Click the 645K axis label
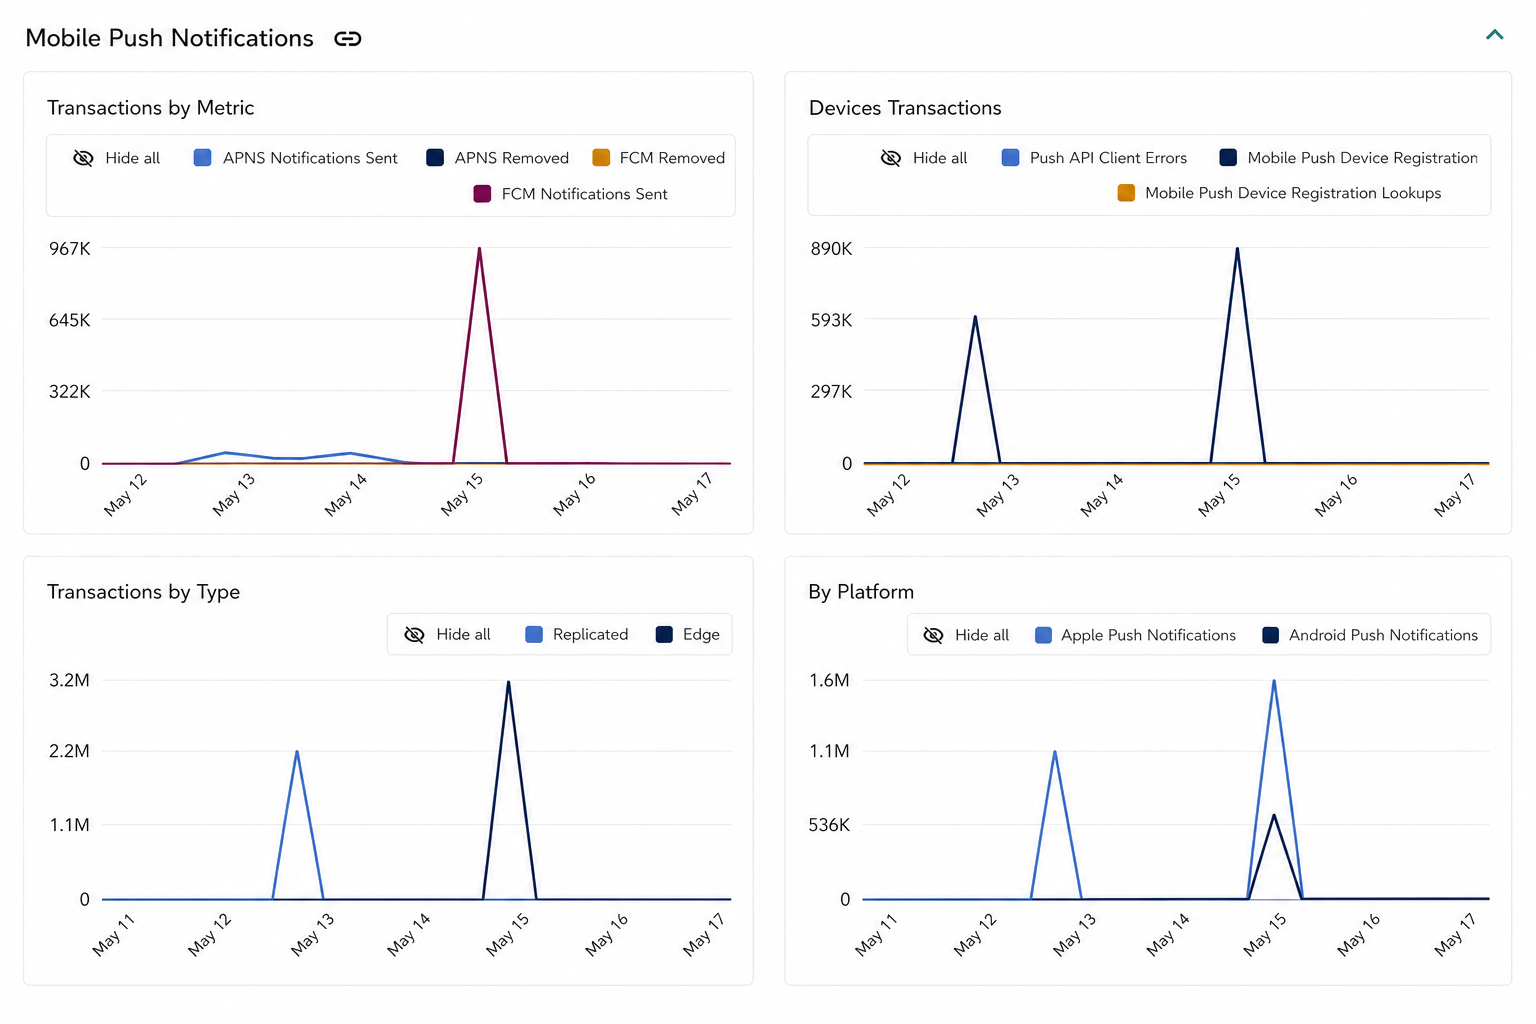This screenshot has width=1536, height=1024. point(70,320)
